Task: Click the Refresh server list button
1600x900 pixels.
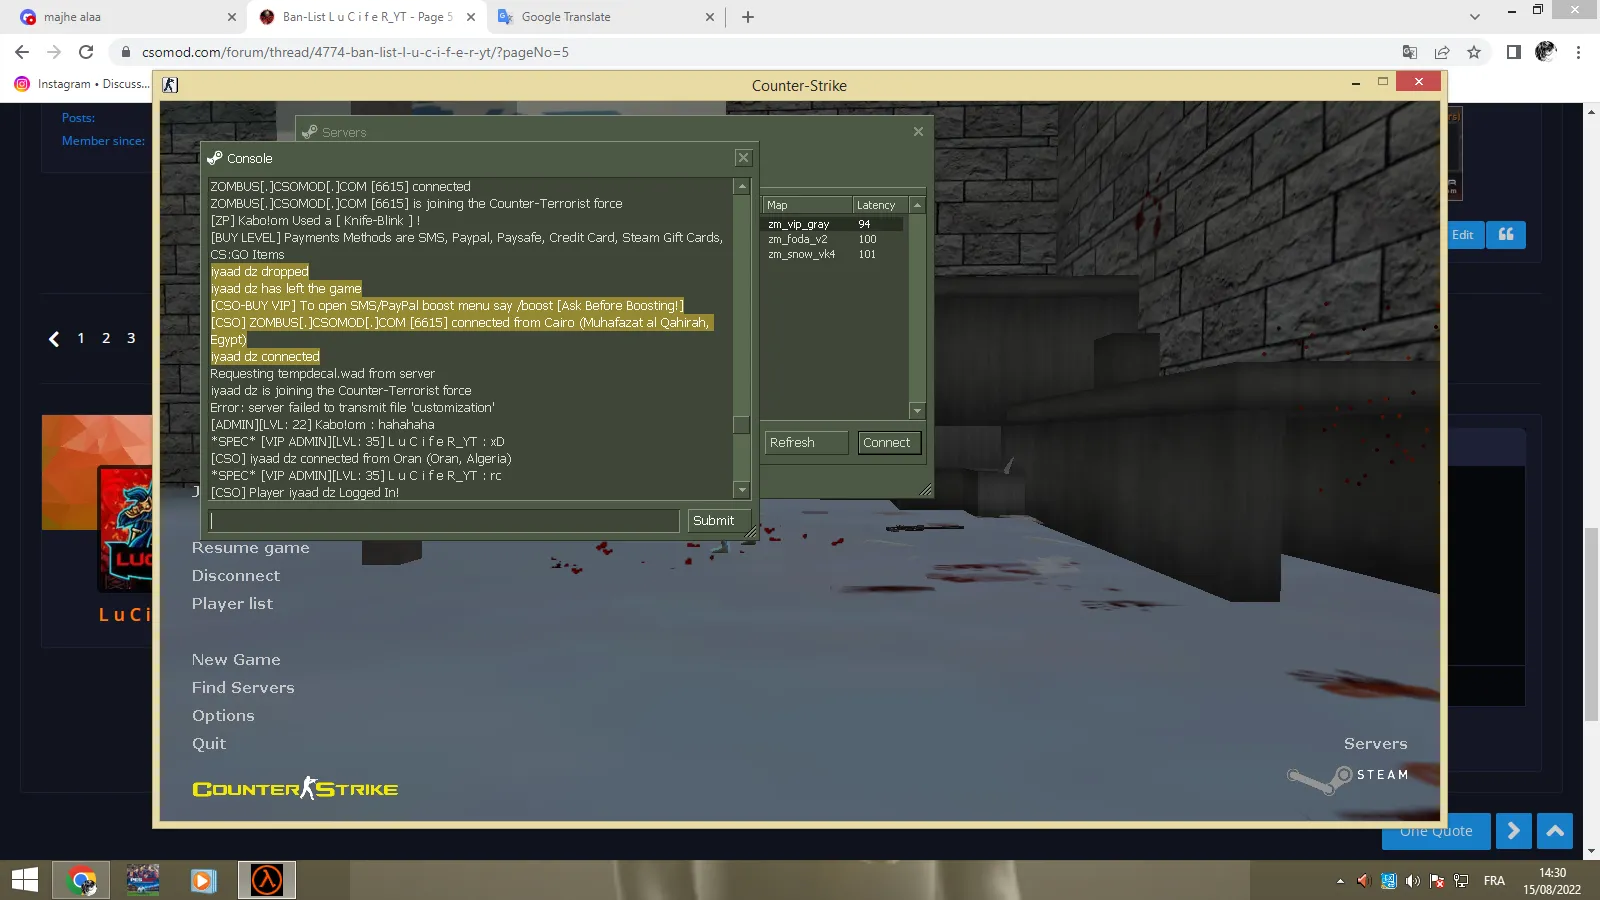Action: point(806,443)
